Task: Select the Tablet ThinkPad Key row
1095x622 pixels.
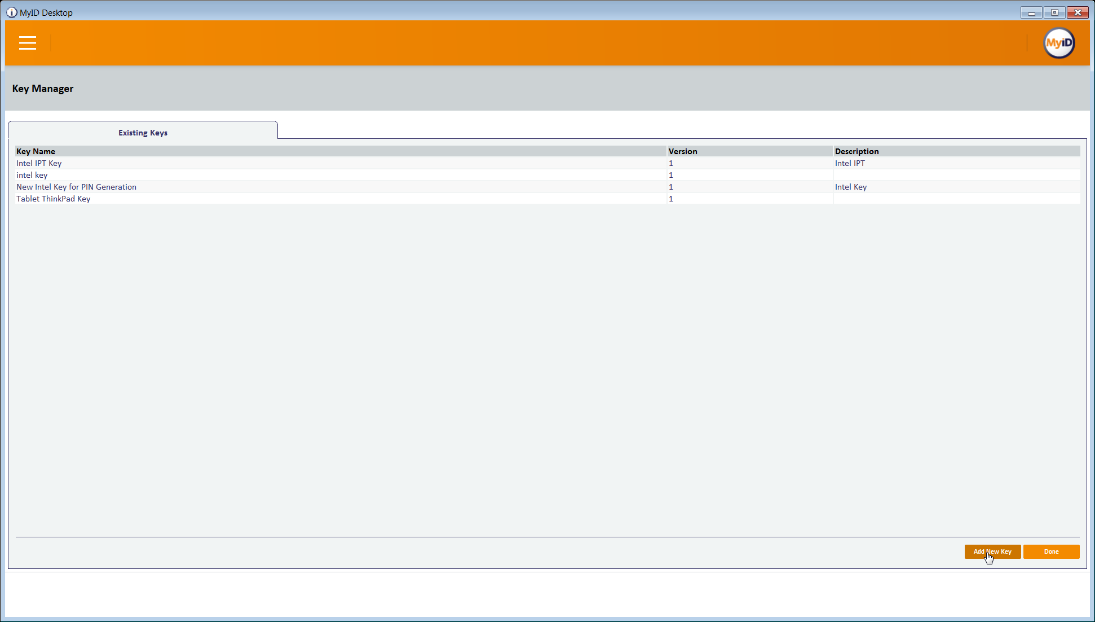Action: point(548,199)
